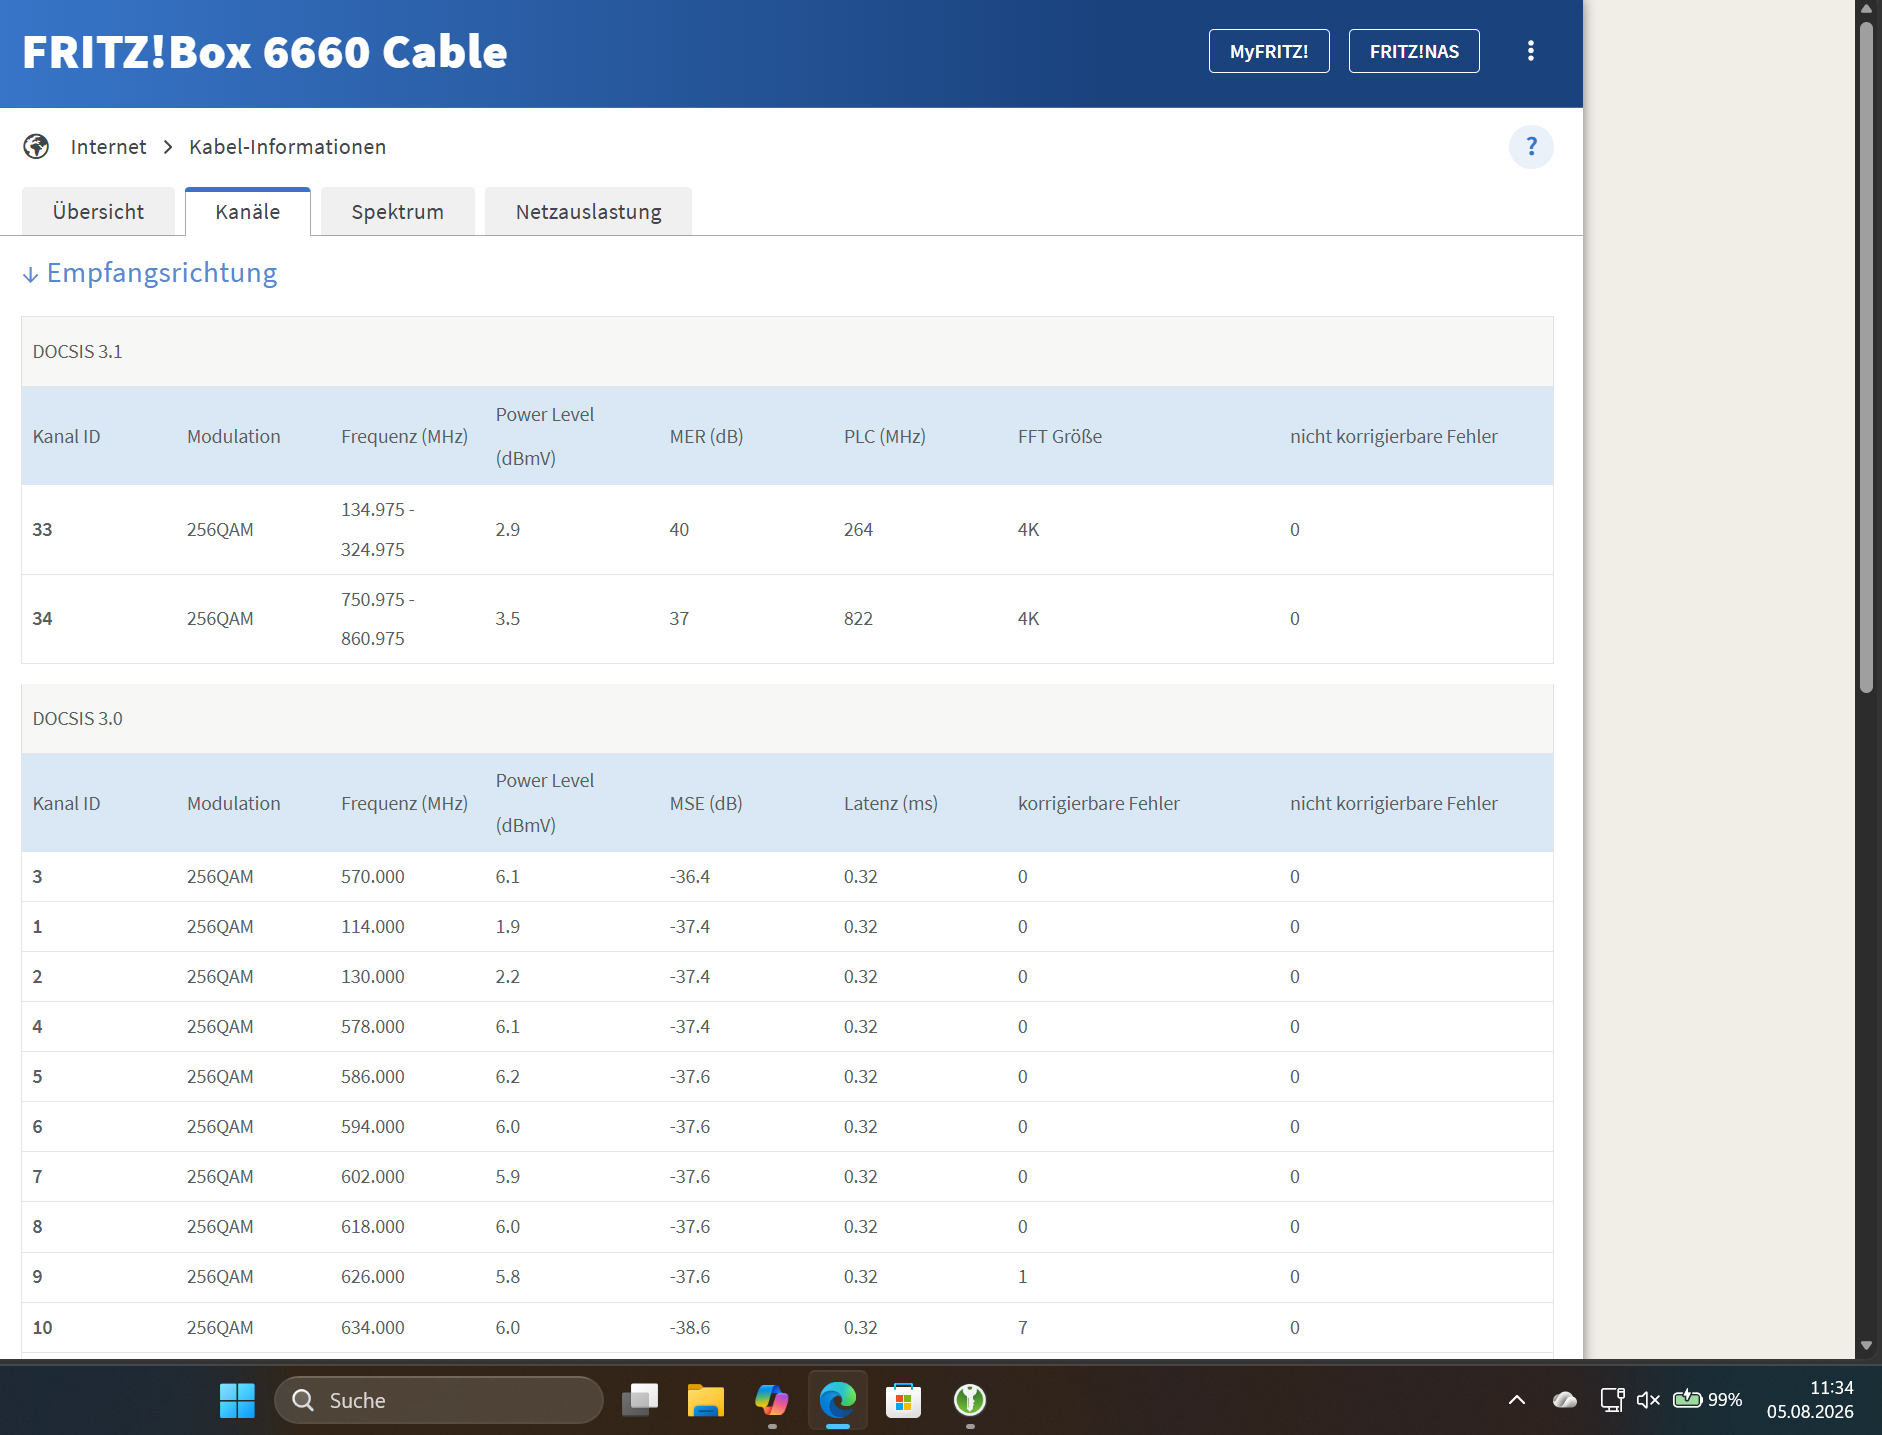Show hidden system tray icons
The height and width of the screenshot is (1435, 1882).
[1517, 1400]
